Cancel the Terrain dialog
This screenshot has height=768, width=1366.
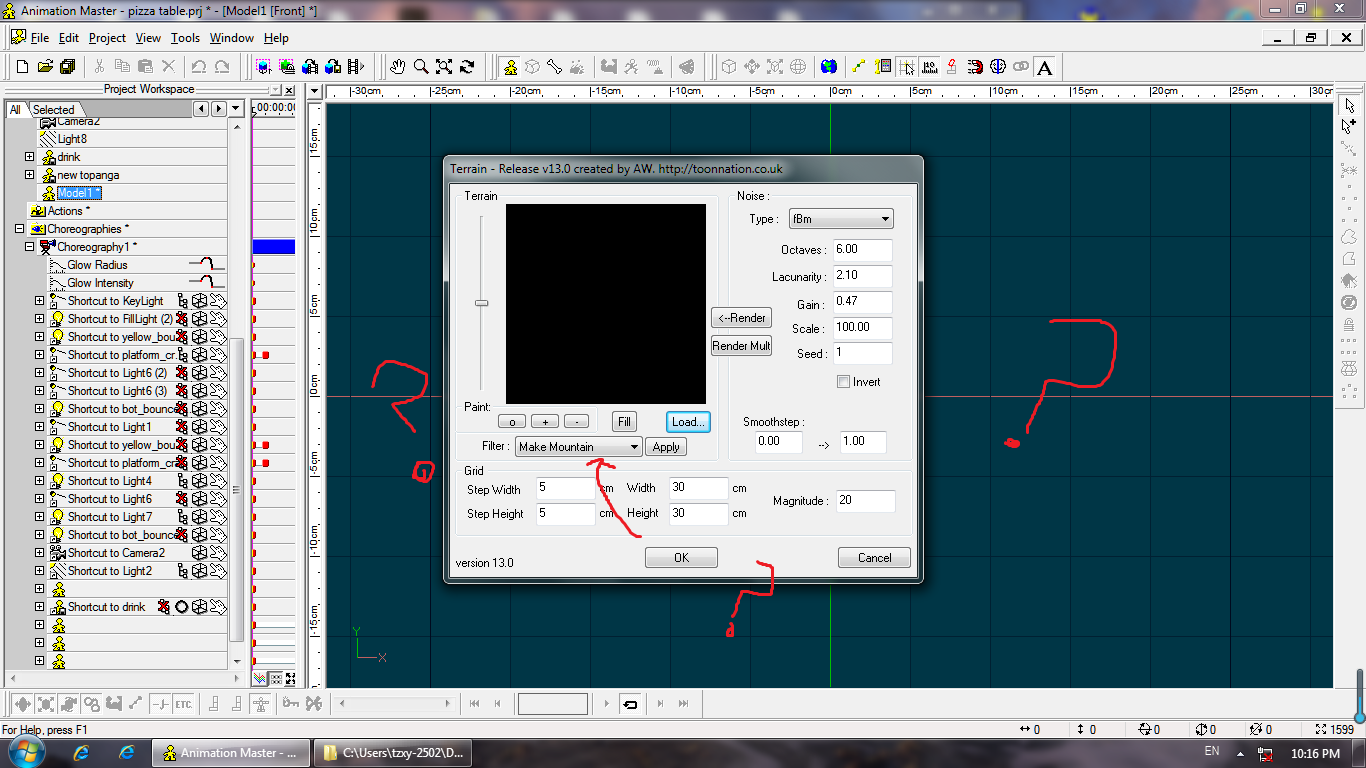point(874,558)
